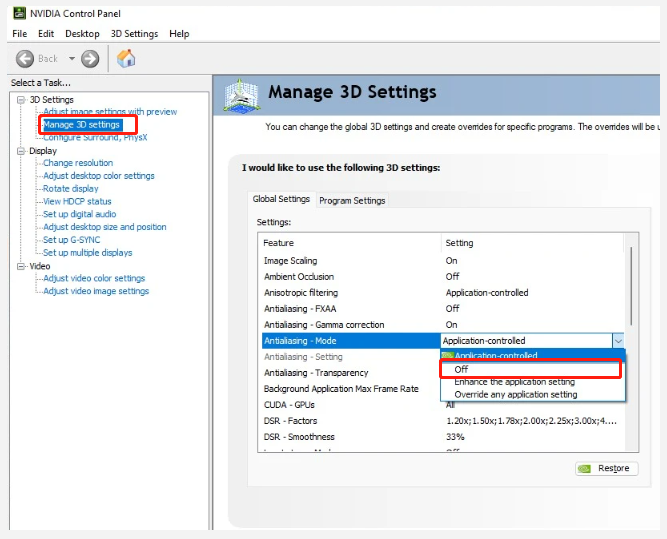The image size is (667, 539).
Task: Choose Off in the Antialiasing Mode list
Action: pos(533,369)
